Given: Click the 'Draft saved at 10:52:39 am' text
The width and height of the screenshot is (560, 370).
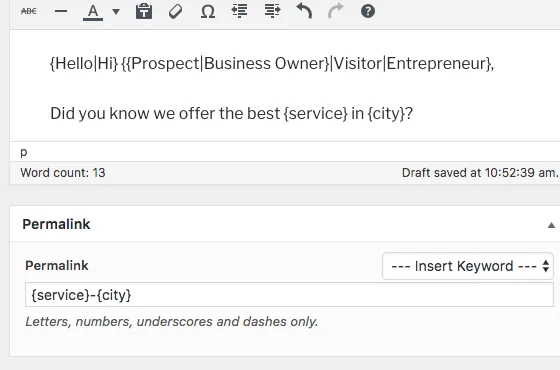Looking at the screenshot, I should (480, 173).
